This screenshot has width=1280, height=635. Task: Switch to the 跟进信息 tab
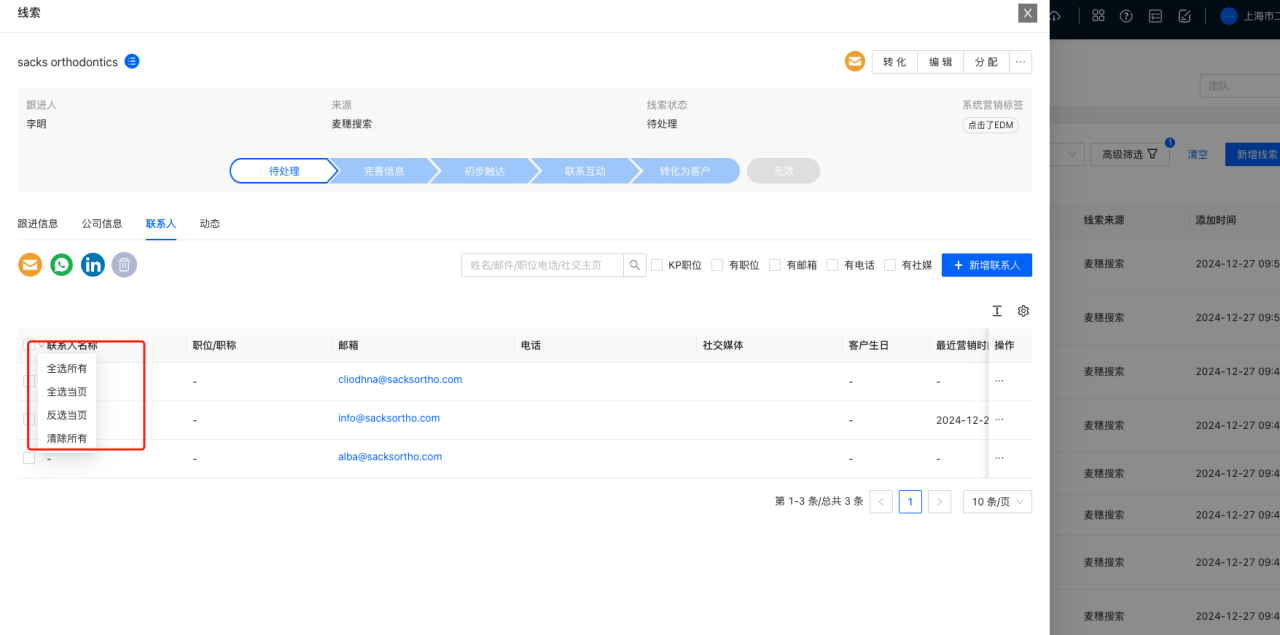[x=38, y=224]
